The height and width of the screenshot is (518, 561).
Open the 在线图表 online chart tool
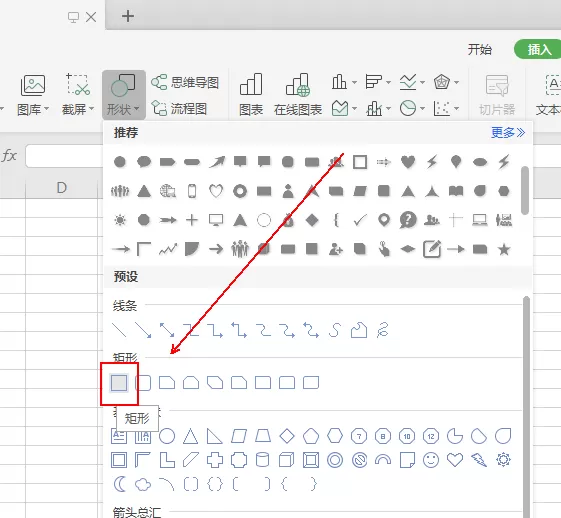point(298,94)
